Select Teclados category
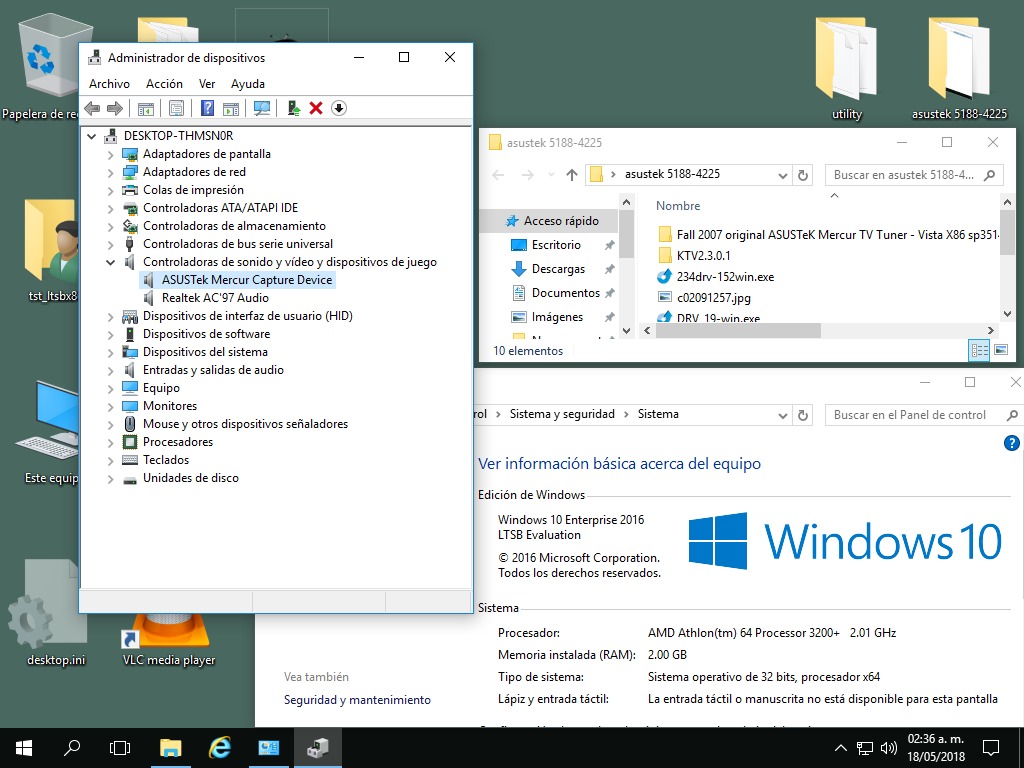The height and width of the screenshot is (768, 1024). pos(166,460)
